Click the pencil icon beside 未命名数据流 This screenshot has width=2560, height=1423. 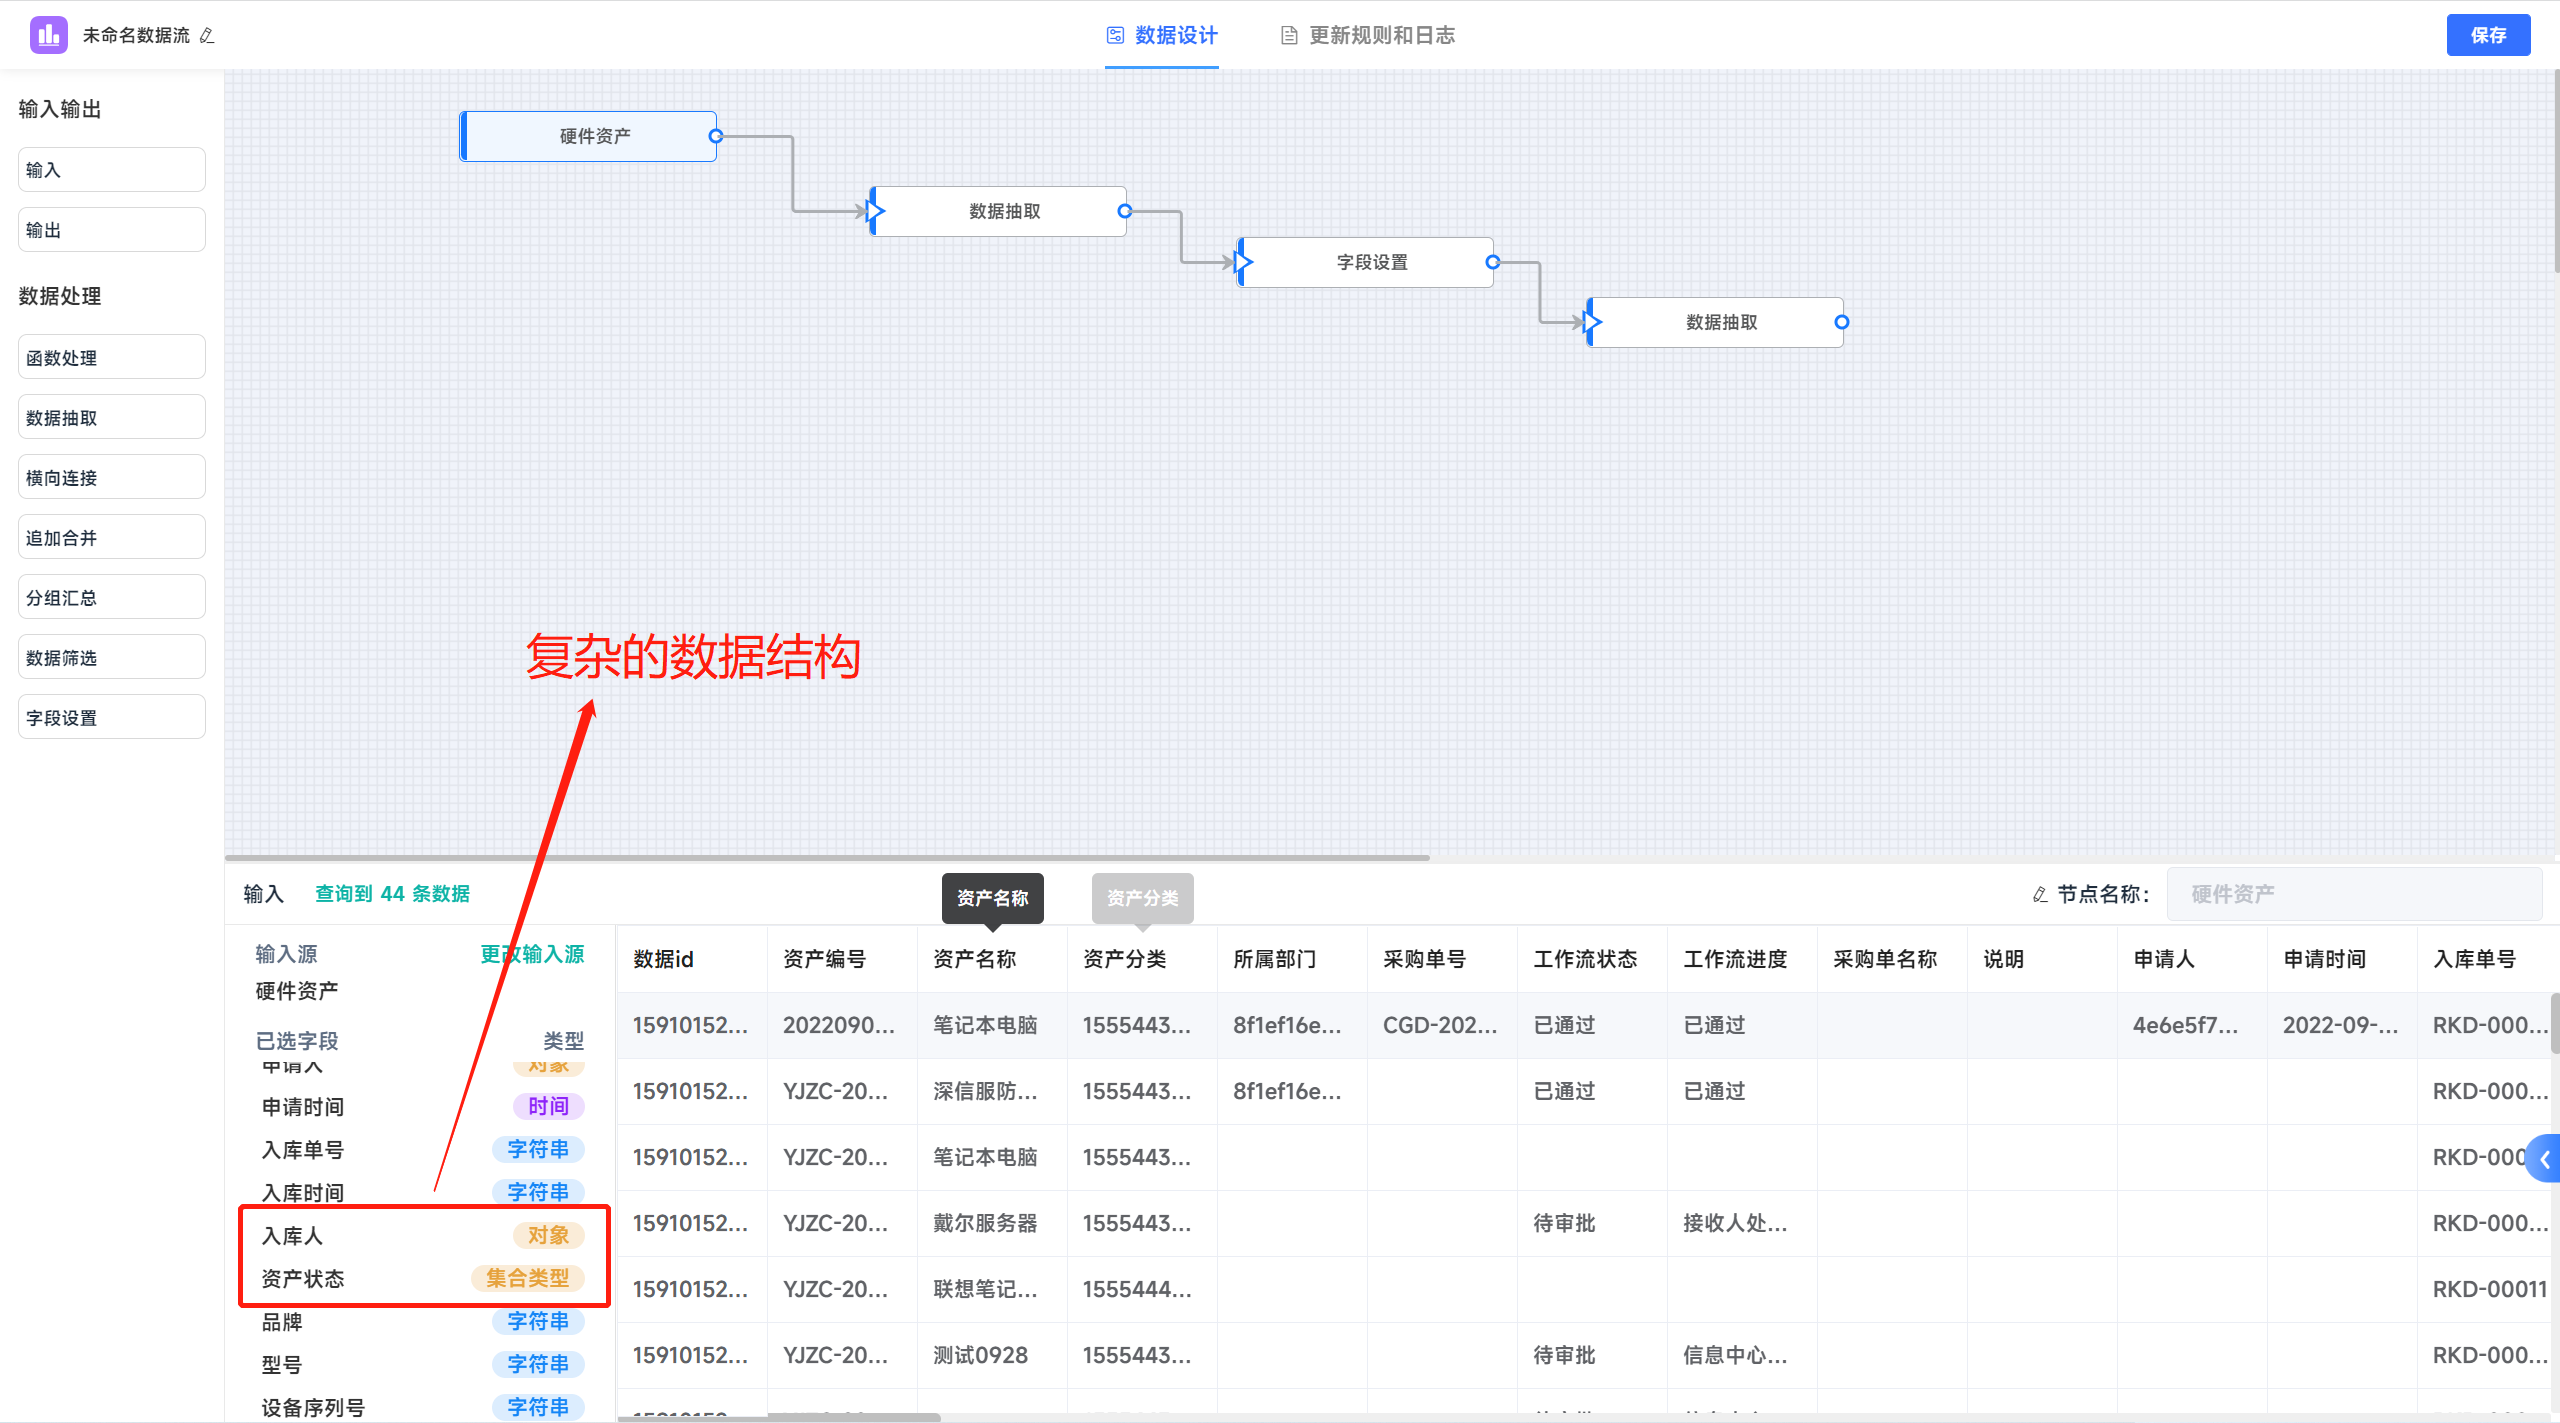(x=207, y=36)
